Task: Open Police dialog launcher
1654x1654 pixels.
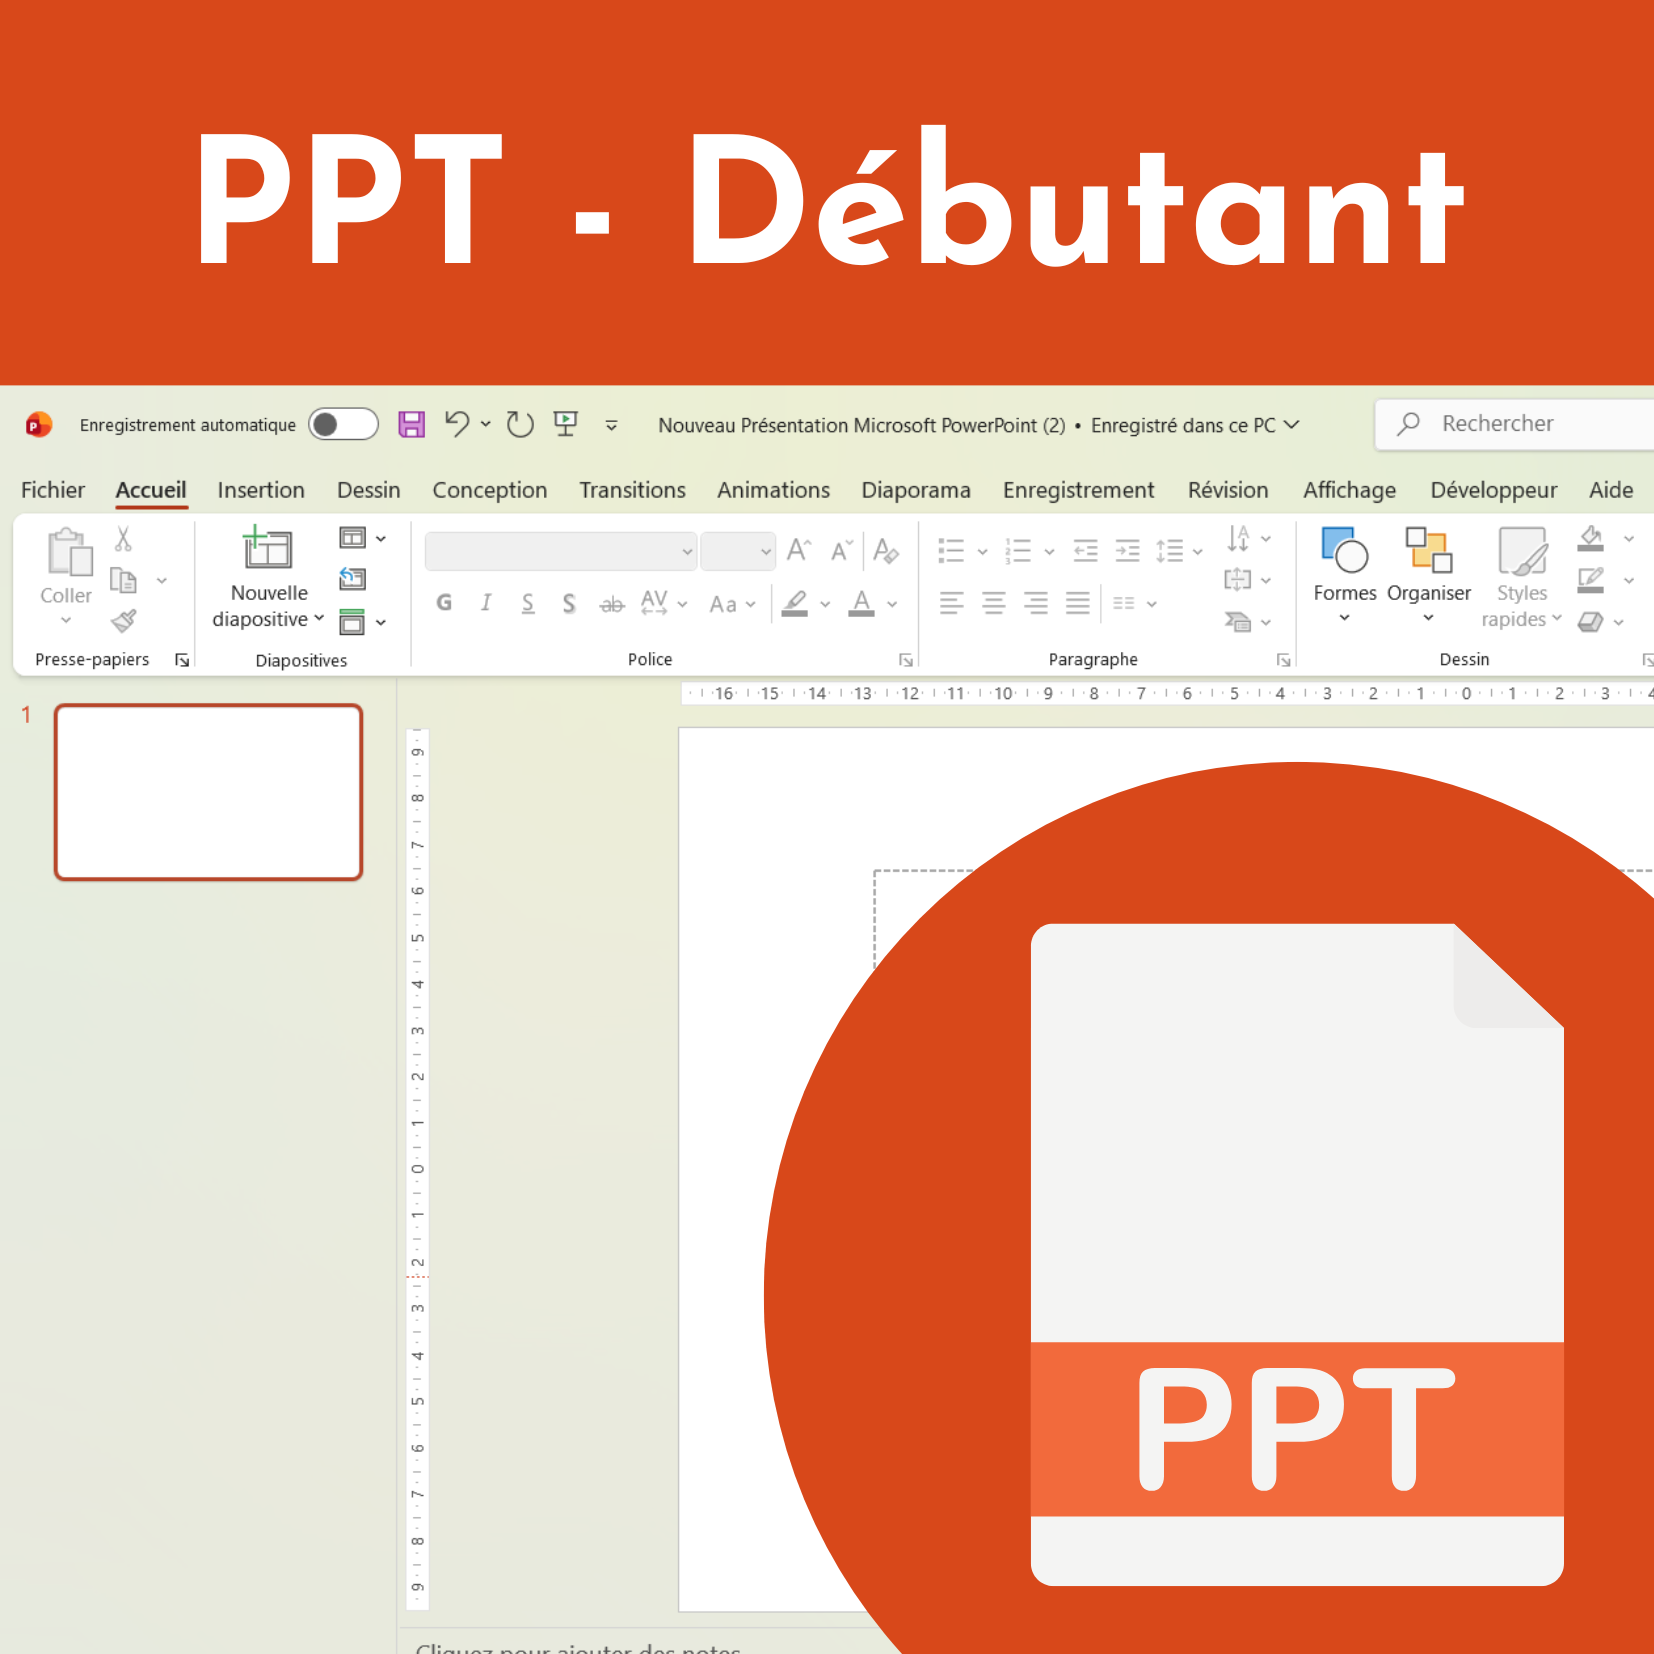Action: point(905,660)
